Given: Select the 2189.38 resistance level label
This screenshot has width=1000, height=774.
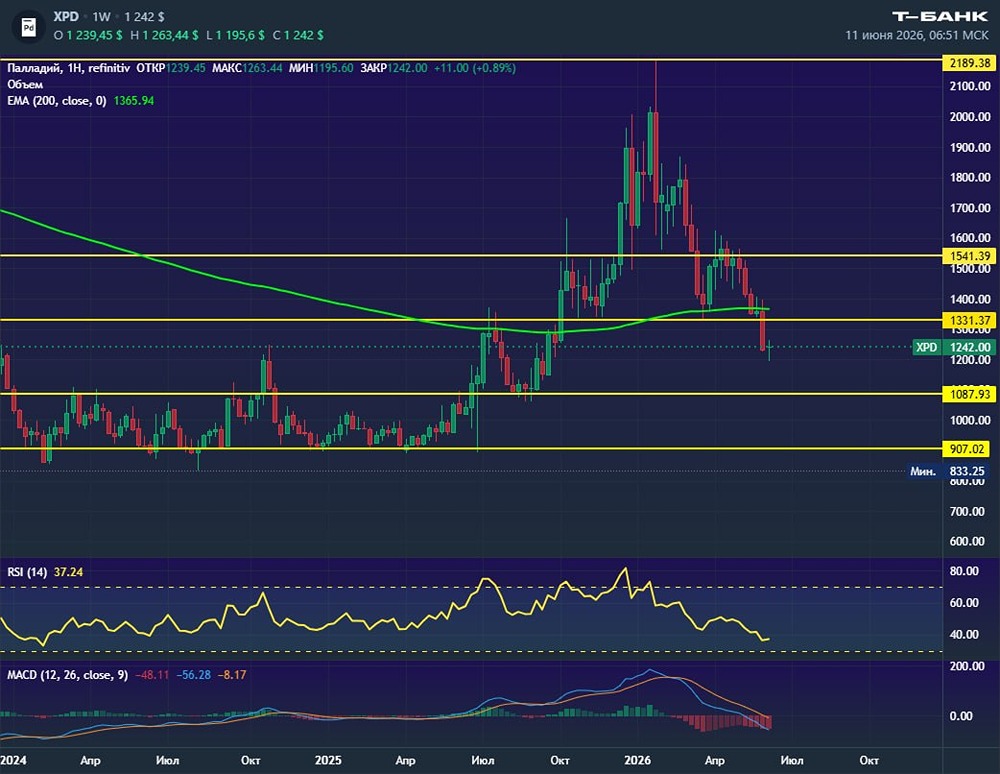Looking at the screenshot, I should point(969,62).
